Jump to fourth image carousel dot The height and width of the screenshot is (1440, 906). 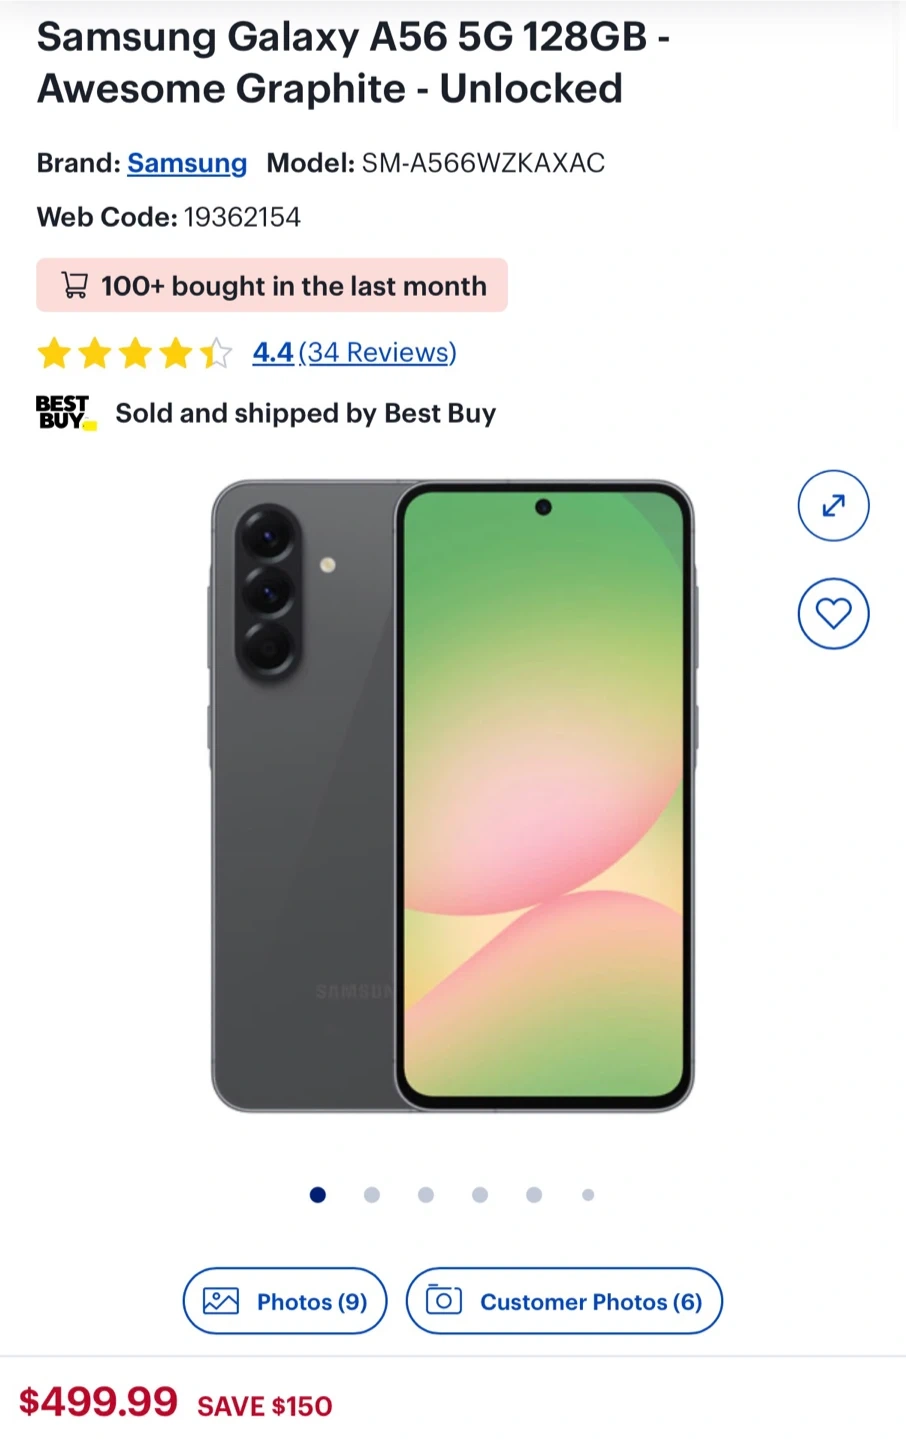pos(480,1194)
